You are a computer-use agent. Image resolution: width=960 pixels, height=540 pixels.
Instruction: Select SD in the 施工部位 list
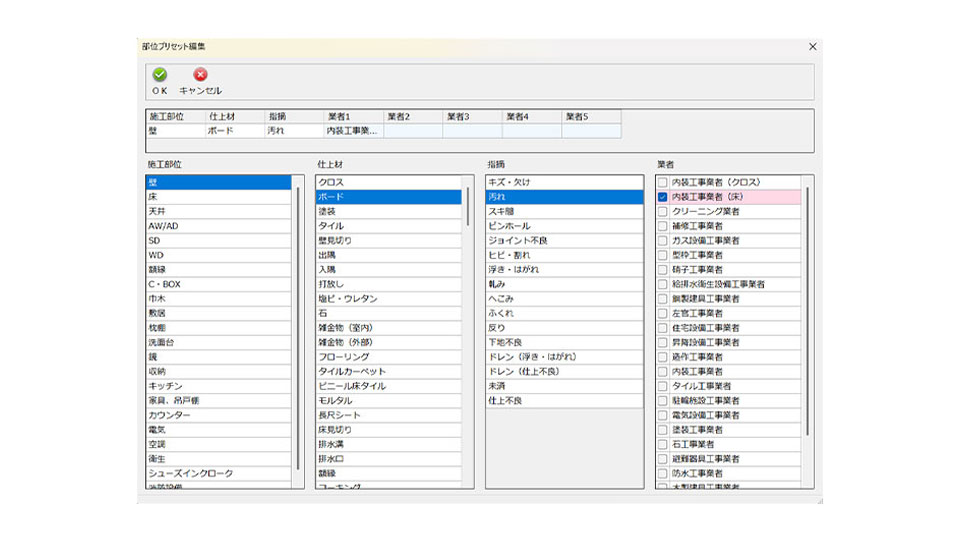point(219,241)
